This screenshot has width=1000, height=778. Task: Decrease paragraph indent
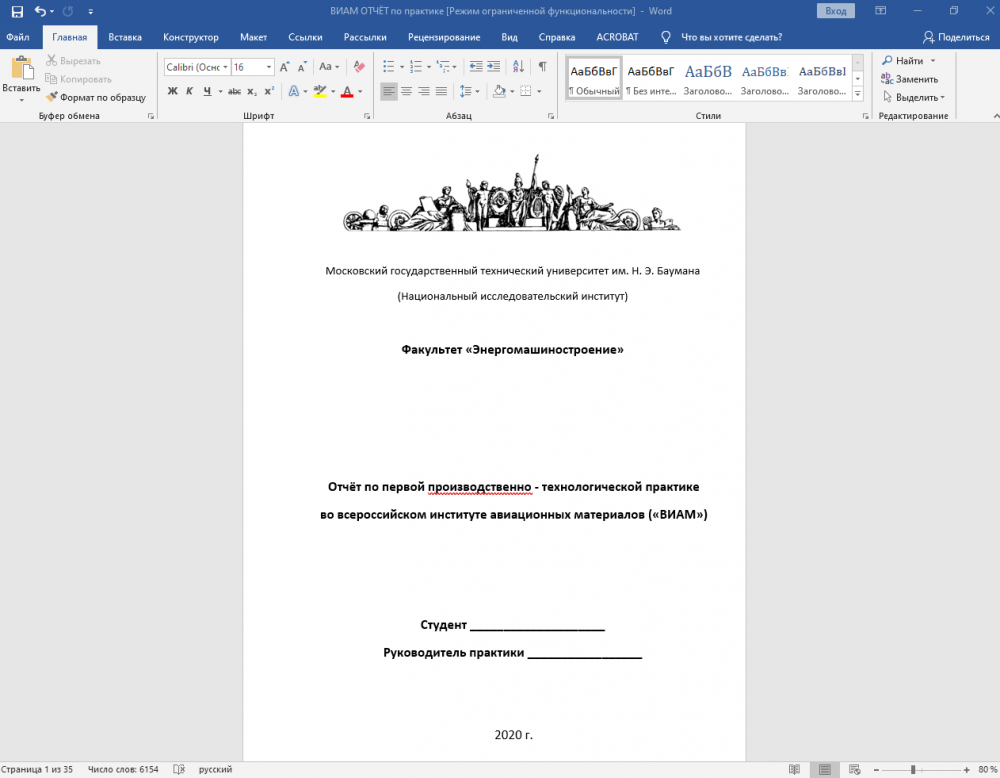pos(476,67)
